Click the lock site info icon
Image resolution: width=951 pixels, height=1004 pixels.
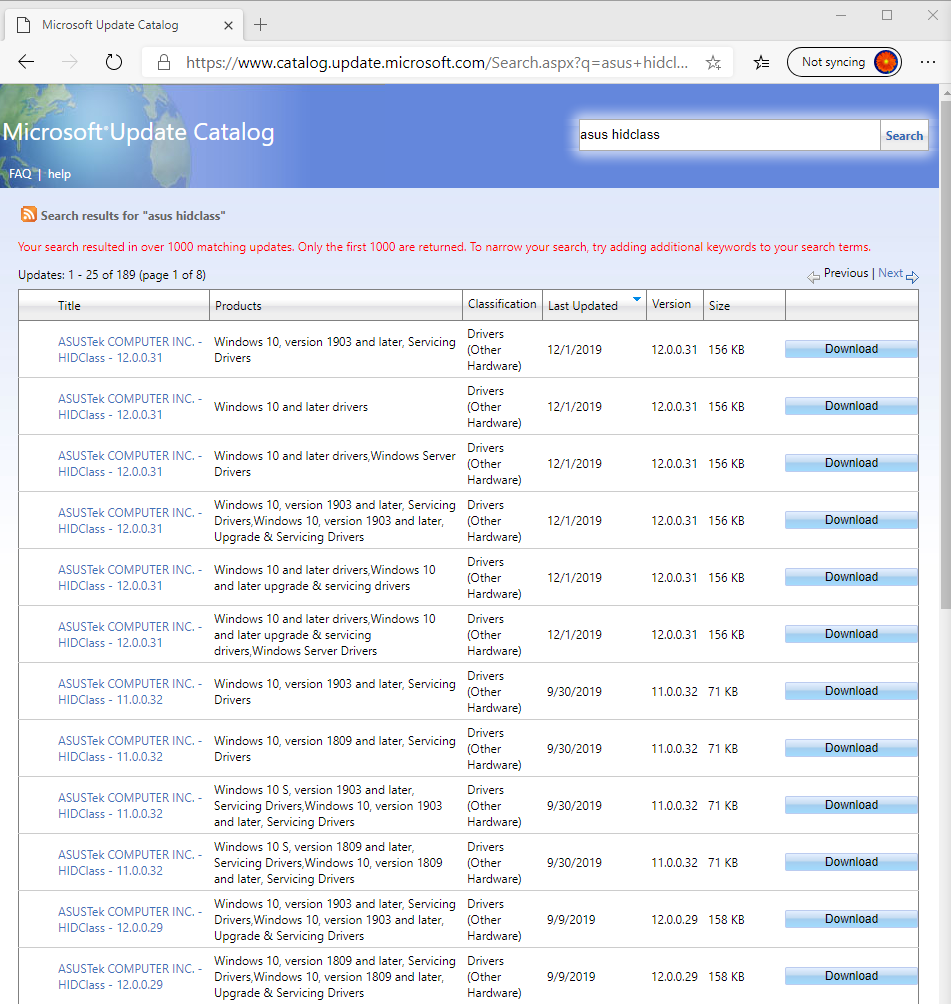(x=164, y=62)
